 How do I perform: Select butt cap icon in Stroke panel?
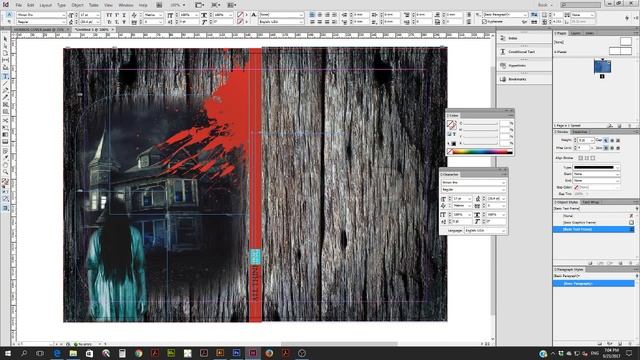click(x=606, y=140)
